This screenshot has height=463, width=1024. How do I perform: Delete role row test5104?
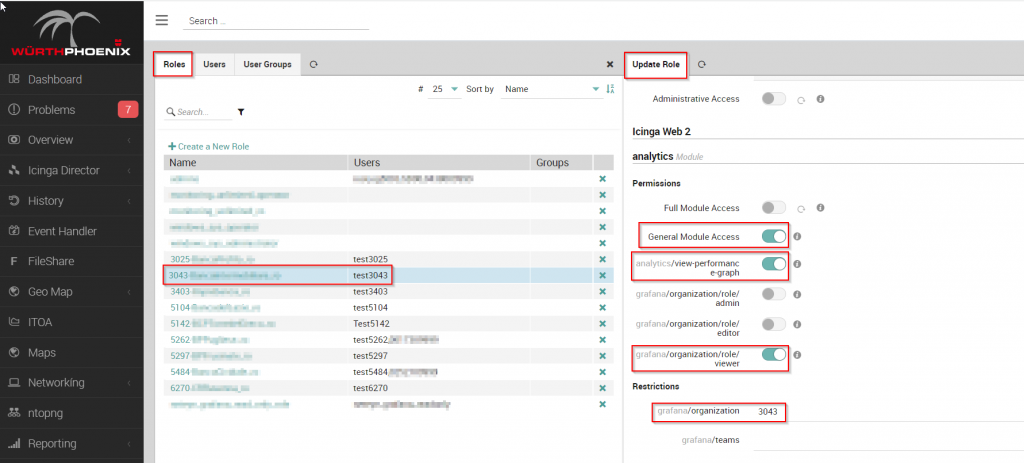603,308
